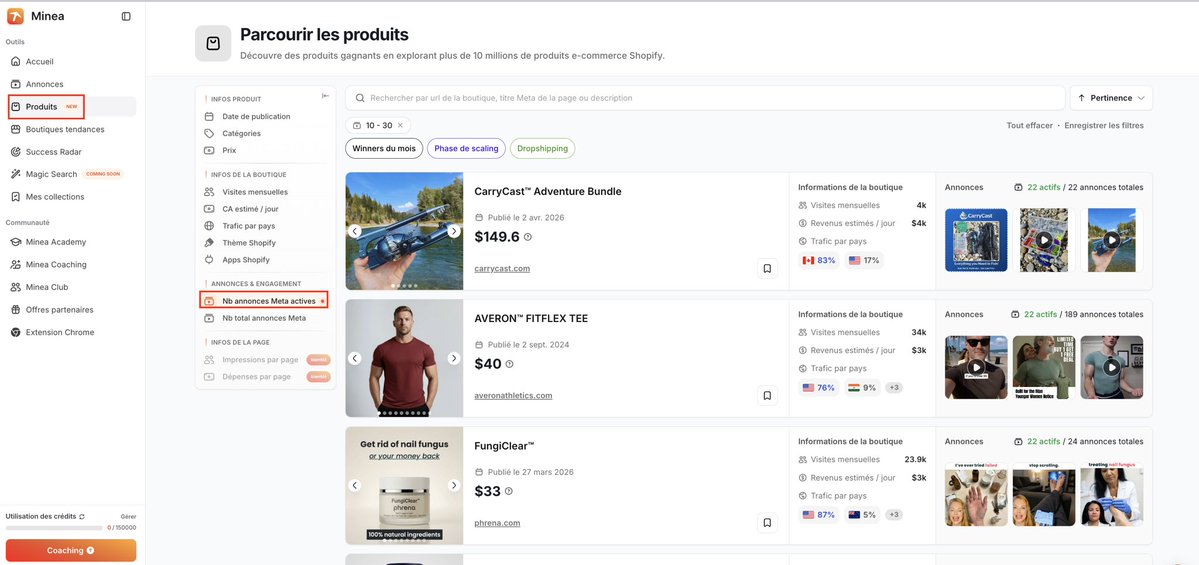Remove the 10 - 30 filter chip

point(400,125)
